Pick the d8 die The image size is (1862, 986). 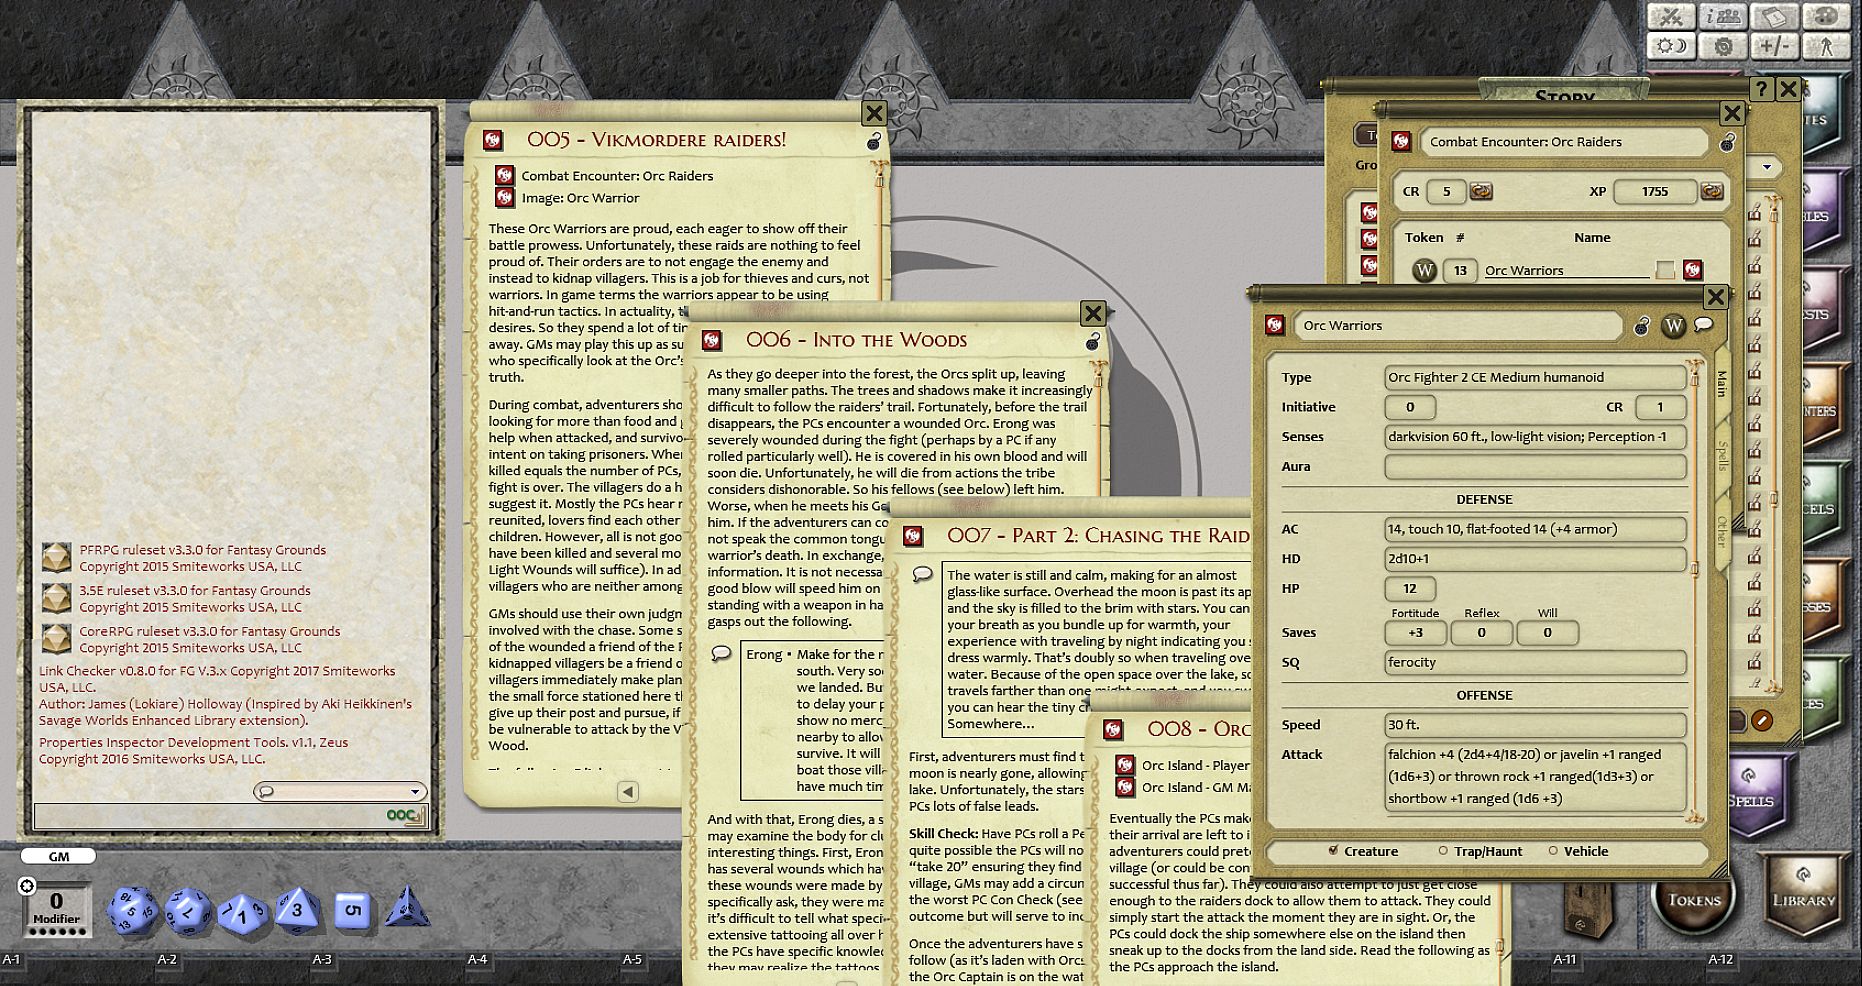click(x=297, y=910)
